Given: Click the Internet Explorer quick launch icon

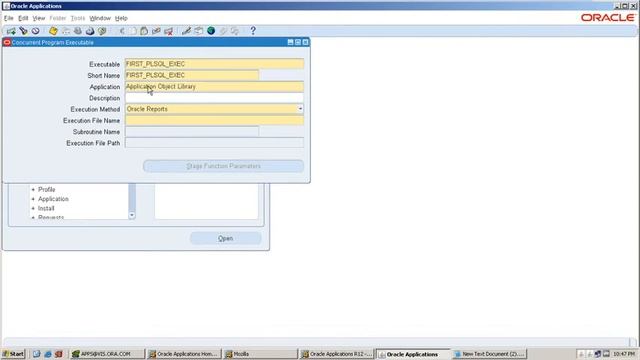Looking at the screenshot, I should pyautogui.click(x=48, y=354).
